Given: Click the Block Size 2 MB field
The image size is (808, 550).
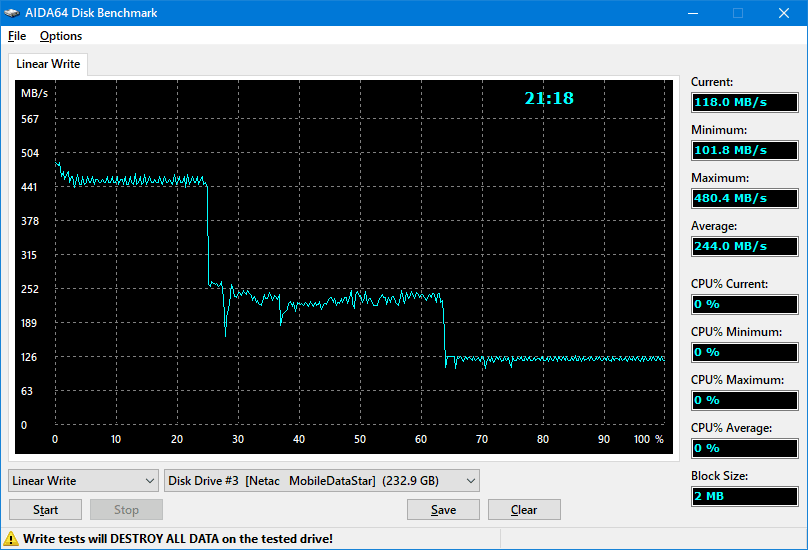Looking at the screenshot, I should [744, 496].
